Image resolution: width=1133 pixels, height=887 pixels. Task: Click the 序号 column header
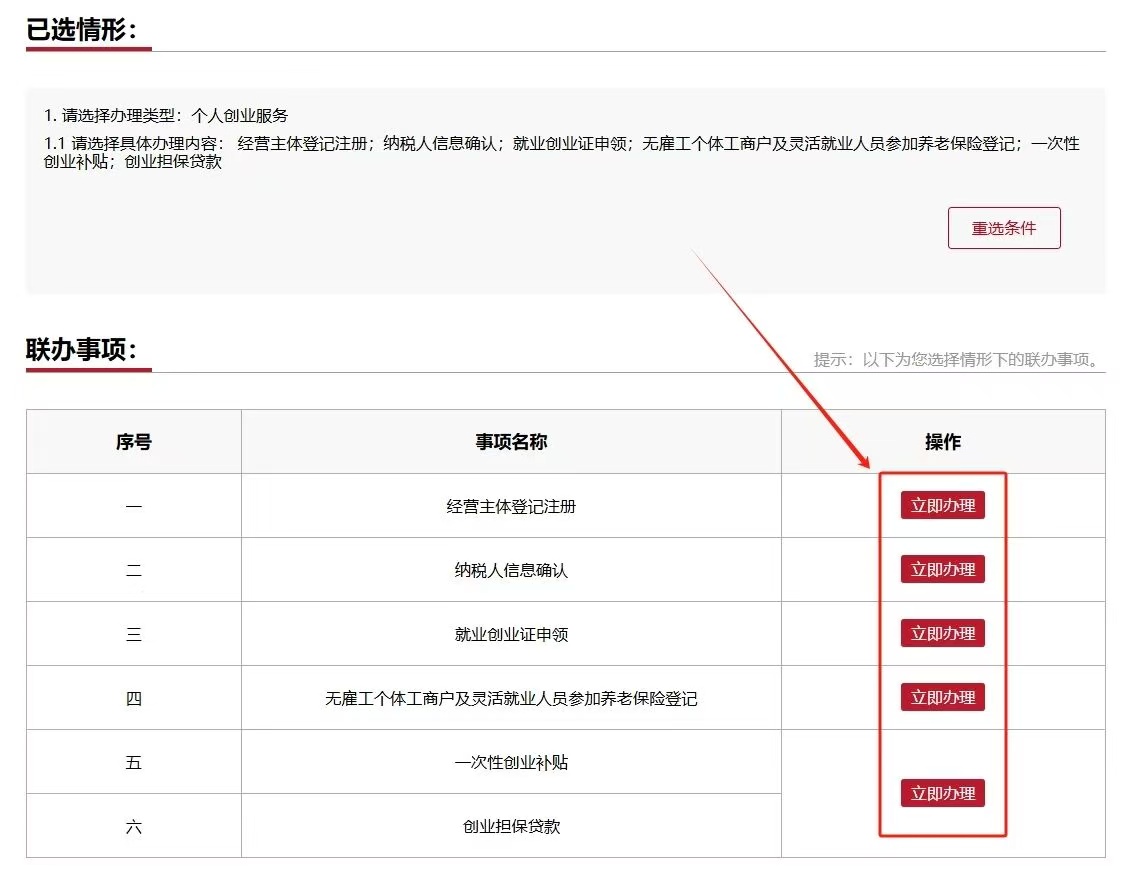click(133, 442)
